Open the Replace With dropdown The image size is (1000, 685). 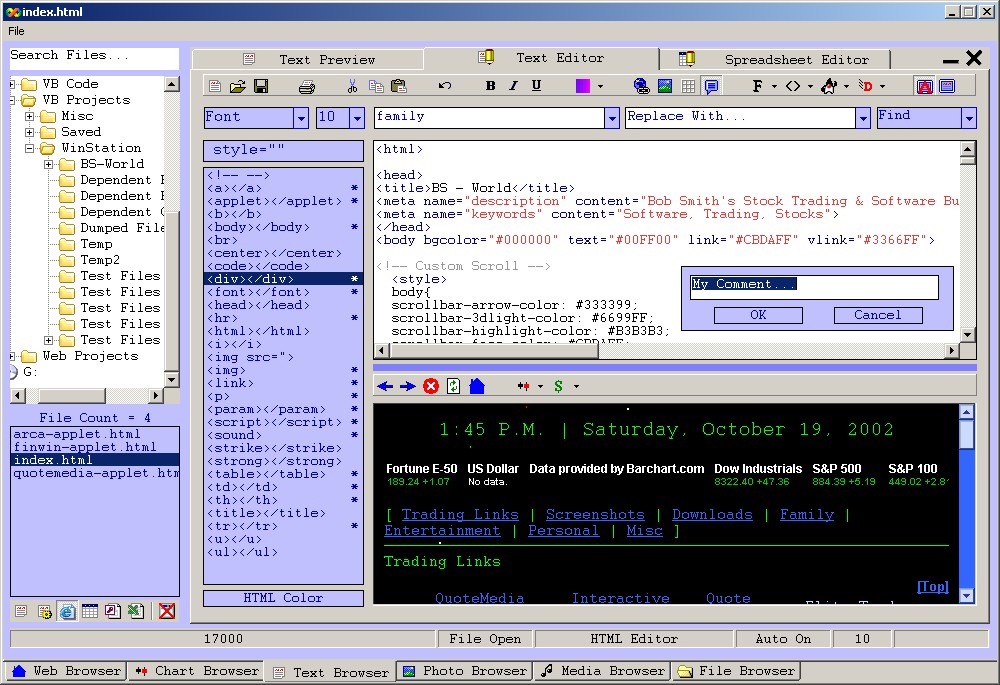tap(863, 117)
